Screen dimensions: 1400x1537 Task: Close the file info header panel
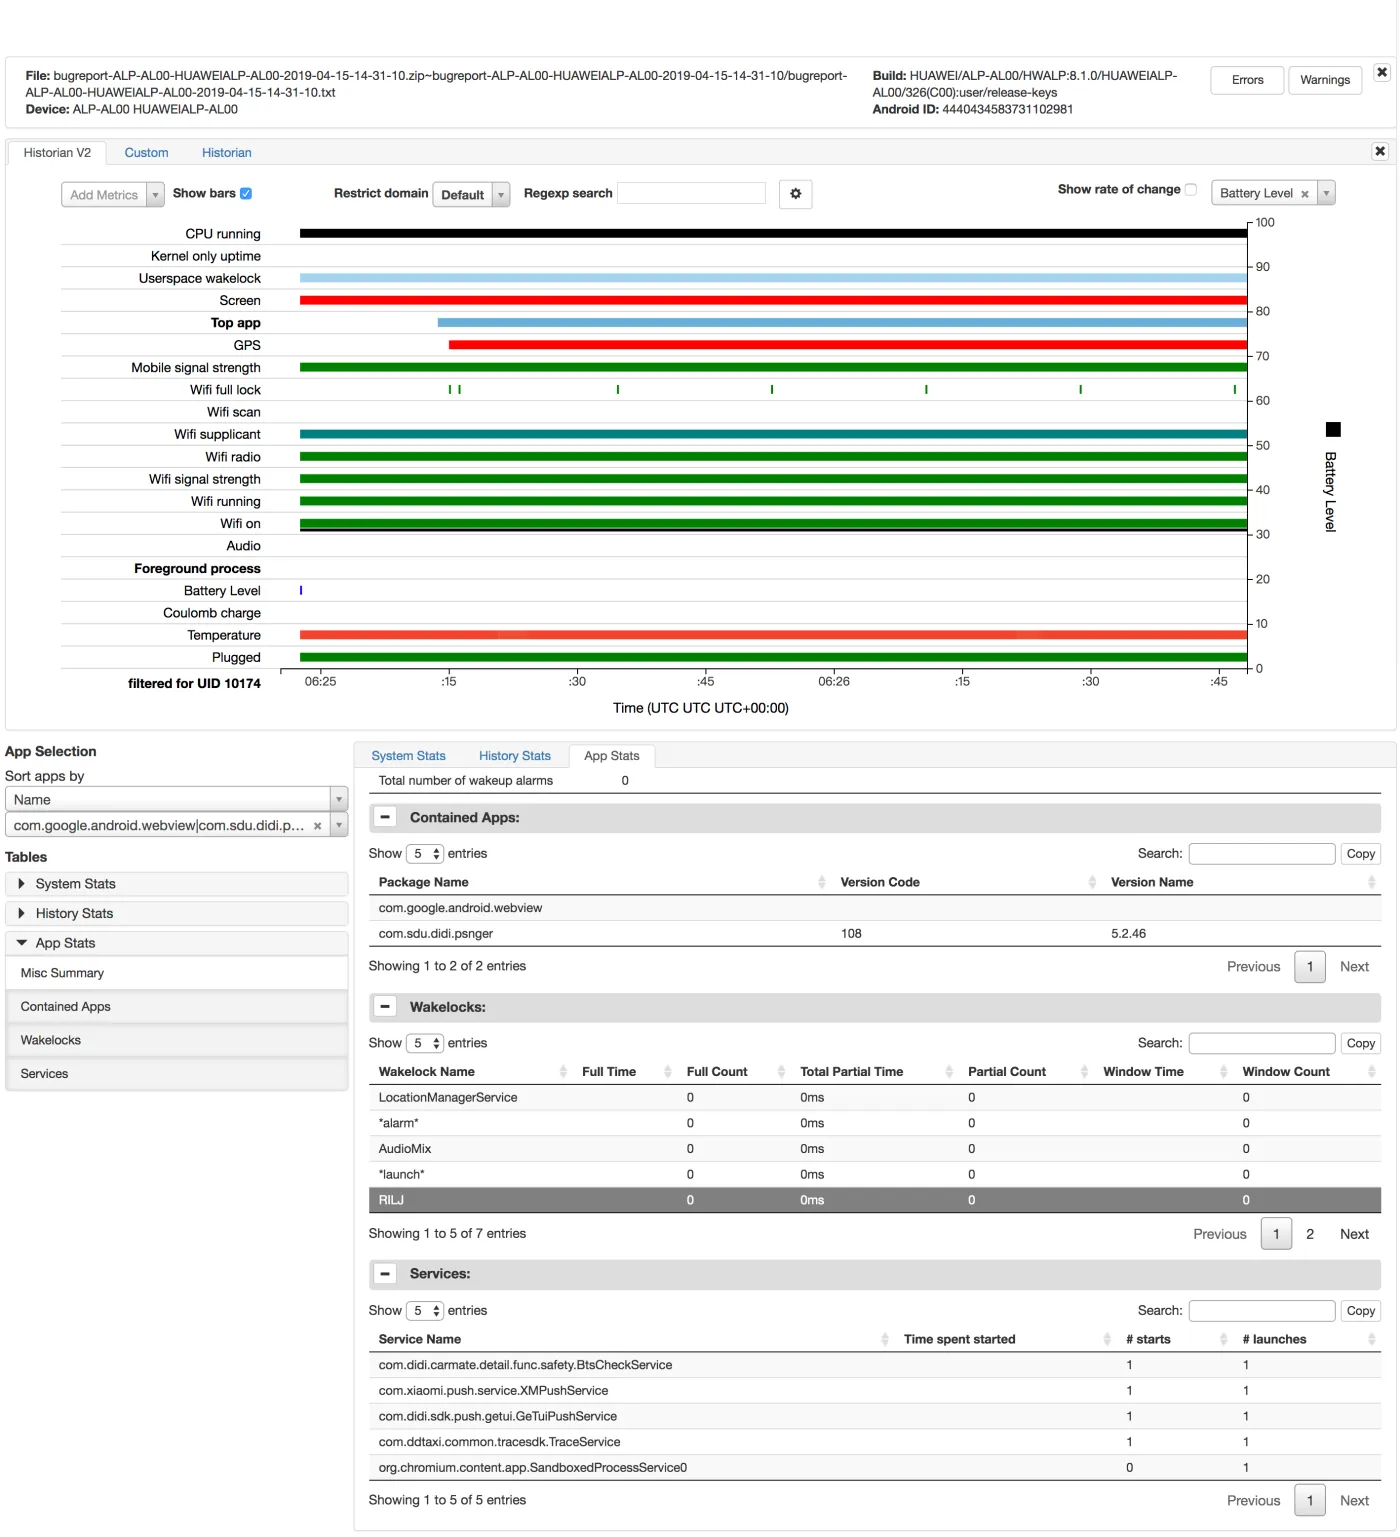pyautogui.click(x=1381, y=72)
